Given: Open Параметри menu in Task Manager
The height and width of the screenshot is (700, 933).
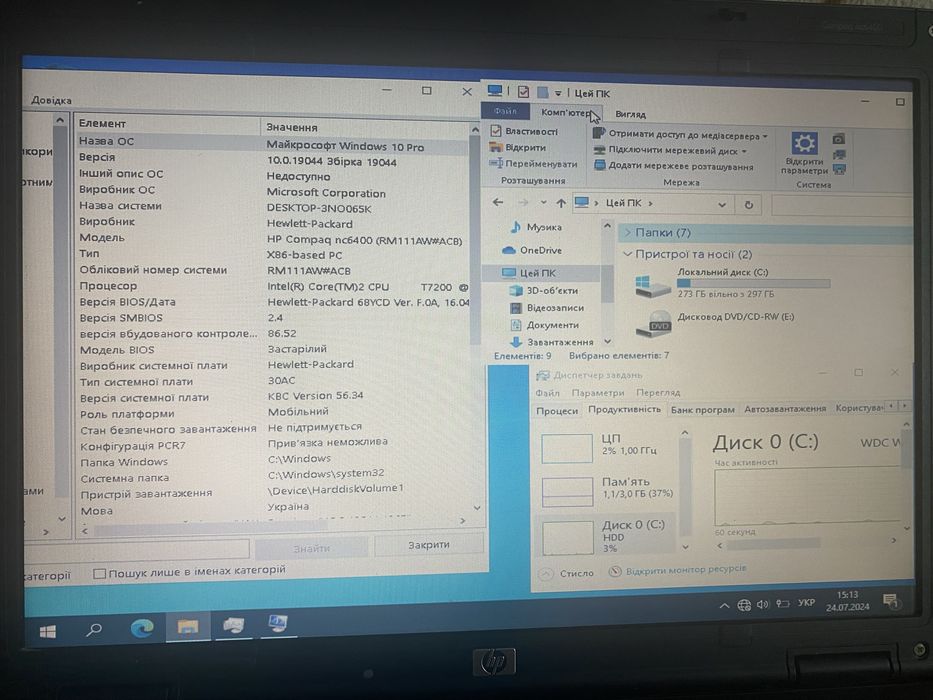Looking at the screenshot, I should 597,393.
